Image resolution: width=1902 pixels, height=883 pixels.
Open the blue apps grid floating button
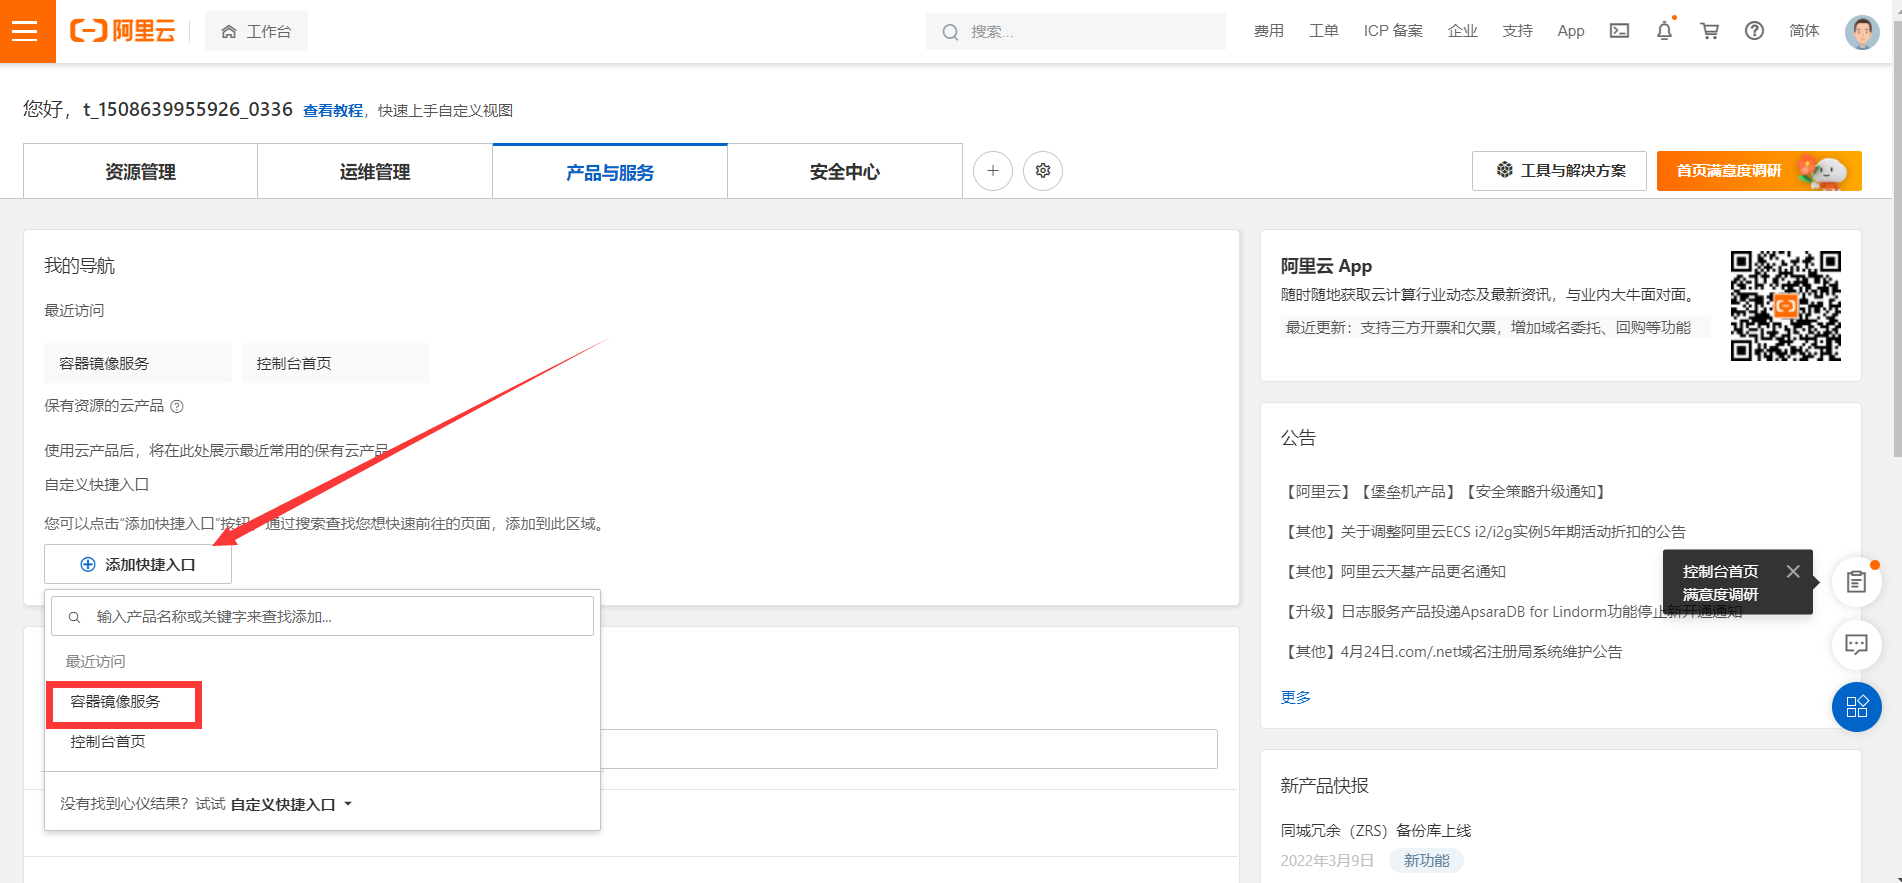(1856, 707)
